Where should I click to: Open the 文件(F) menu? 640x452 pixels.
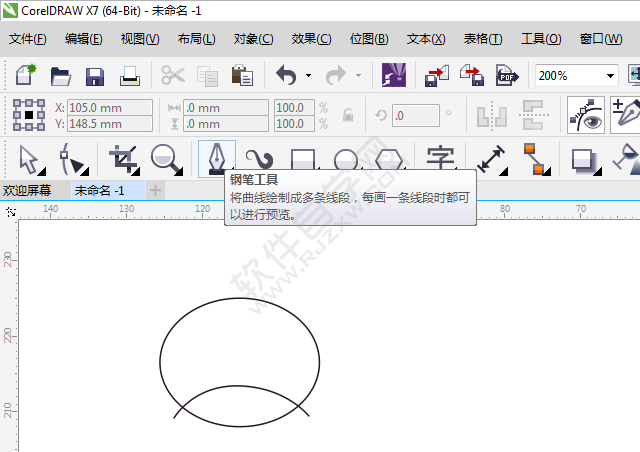[28, 39]
